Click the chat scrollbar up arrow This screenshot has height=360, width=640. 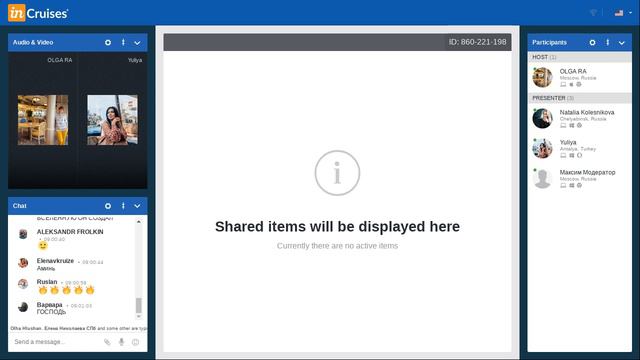coord(139,222)
